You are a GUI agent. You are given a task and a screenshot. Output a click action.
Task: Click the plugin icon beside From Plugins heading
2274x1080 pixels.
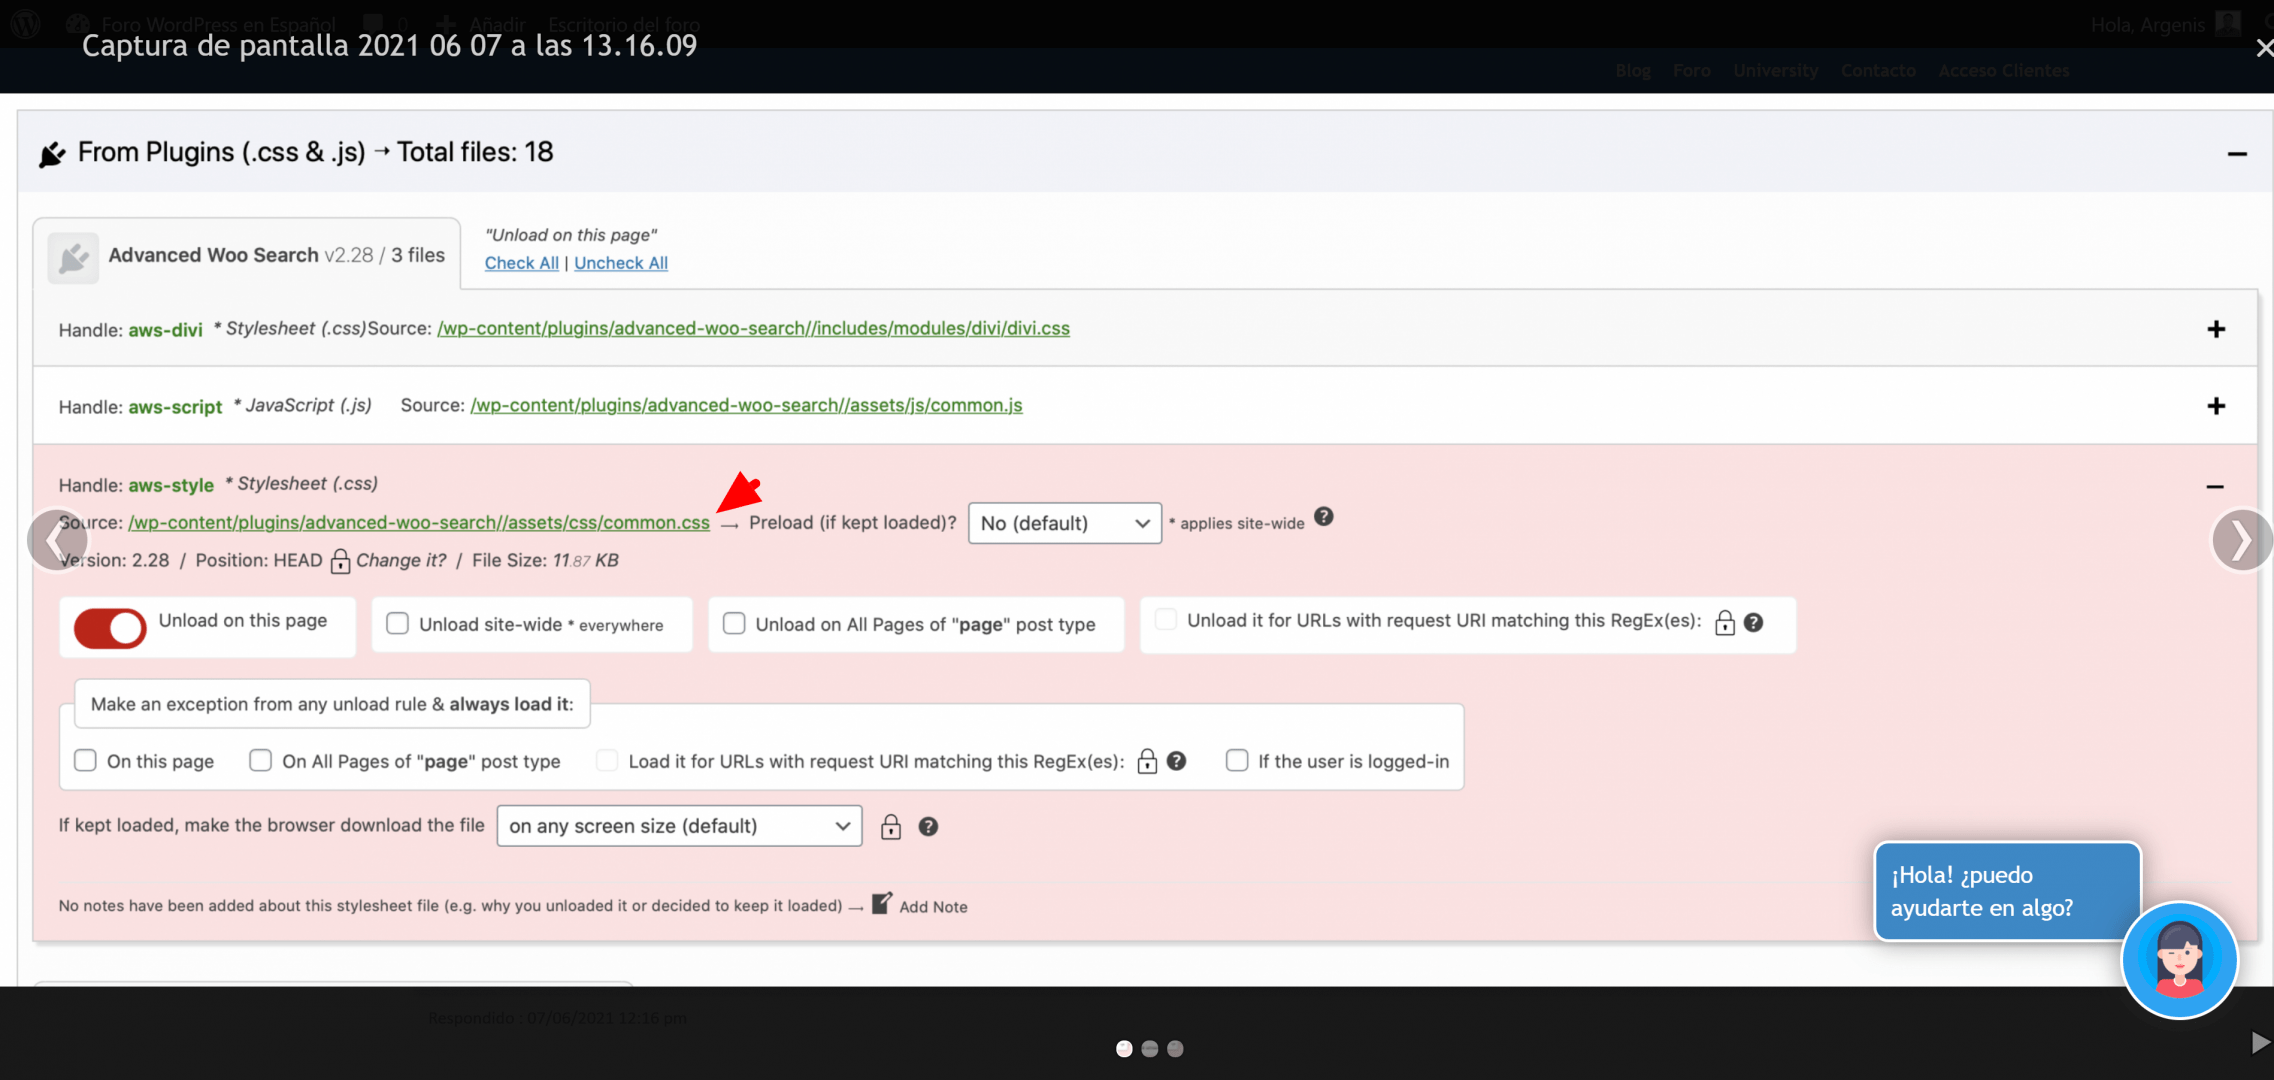pos(52,154)
